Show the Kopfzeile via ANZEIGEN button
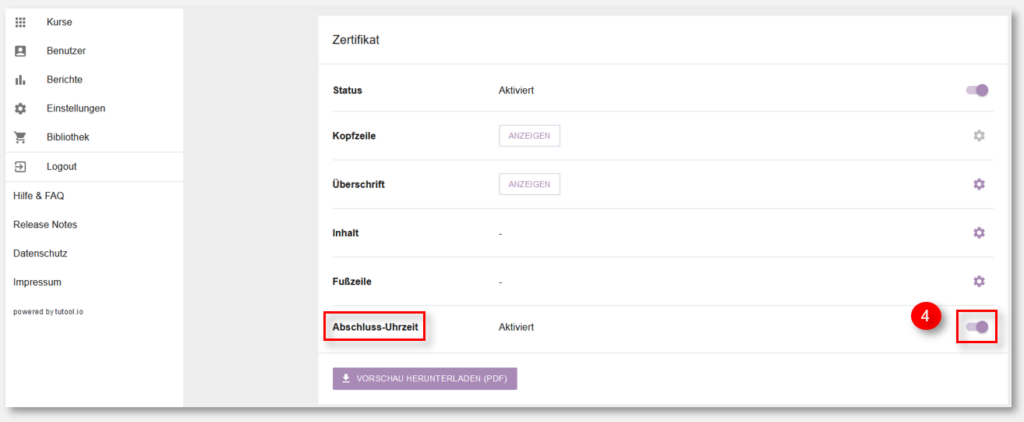 pos(530,136)
